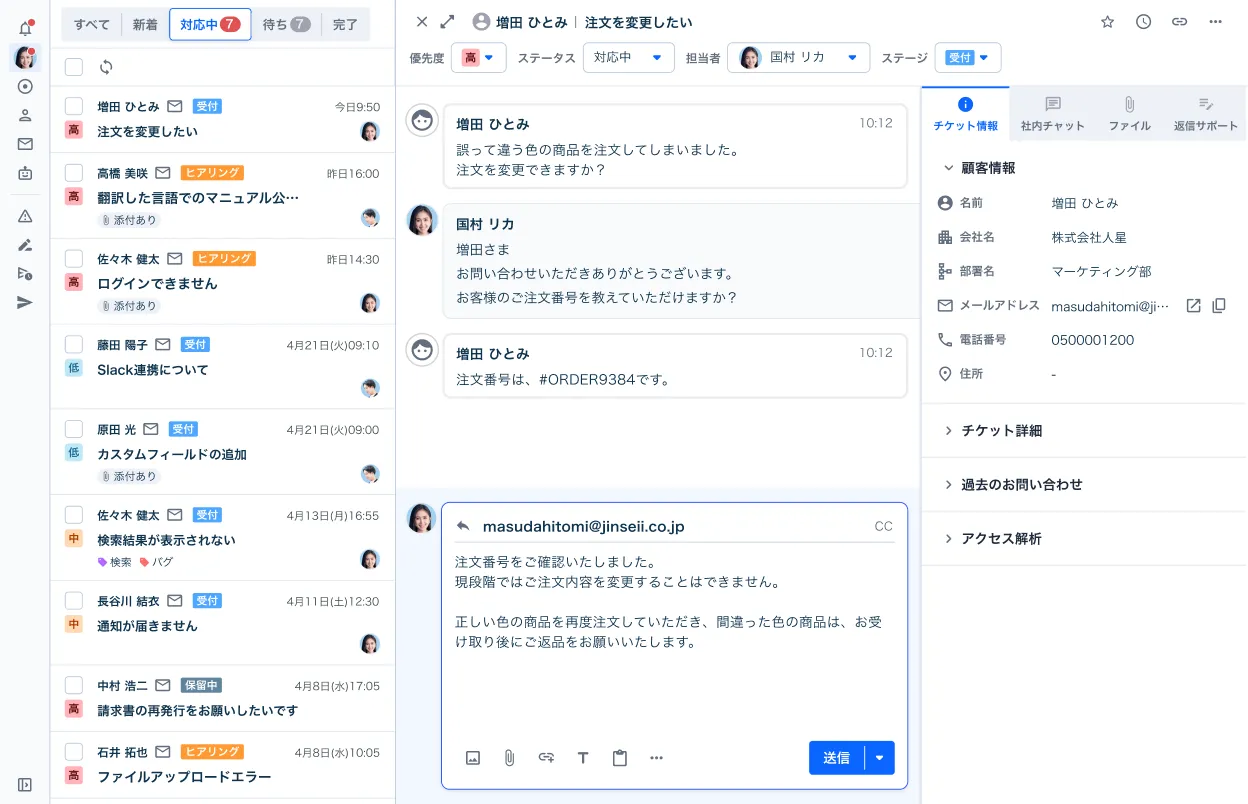
Task: Open more editor options ellipsis
Action: click(657, 758)
